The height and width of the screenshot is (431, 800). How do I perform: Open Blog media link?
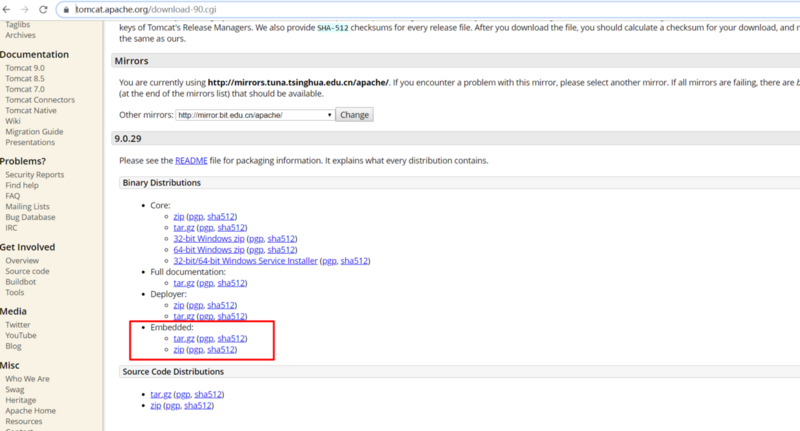(x=13, y=346)
